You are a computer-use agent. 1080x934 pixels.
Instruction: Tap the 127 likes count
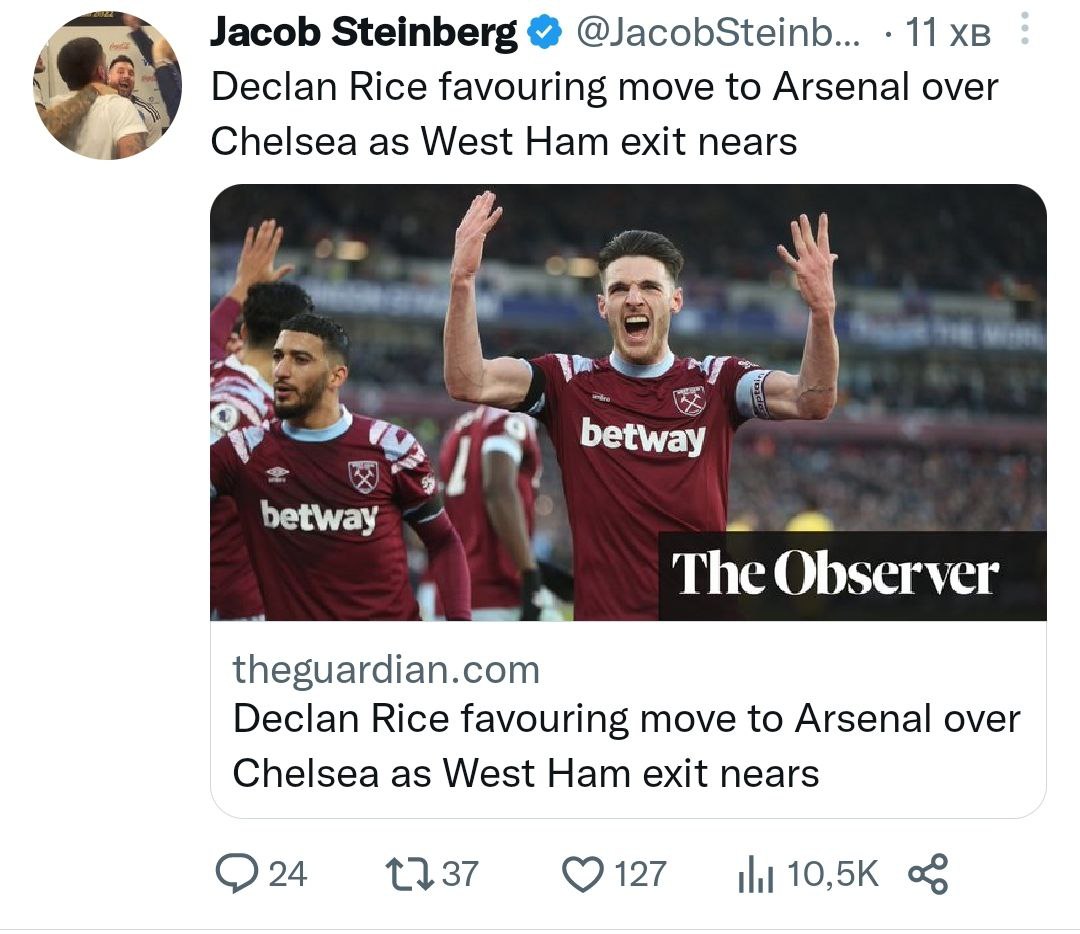pos(640,875)
